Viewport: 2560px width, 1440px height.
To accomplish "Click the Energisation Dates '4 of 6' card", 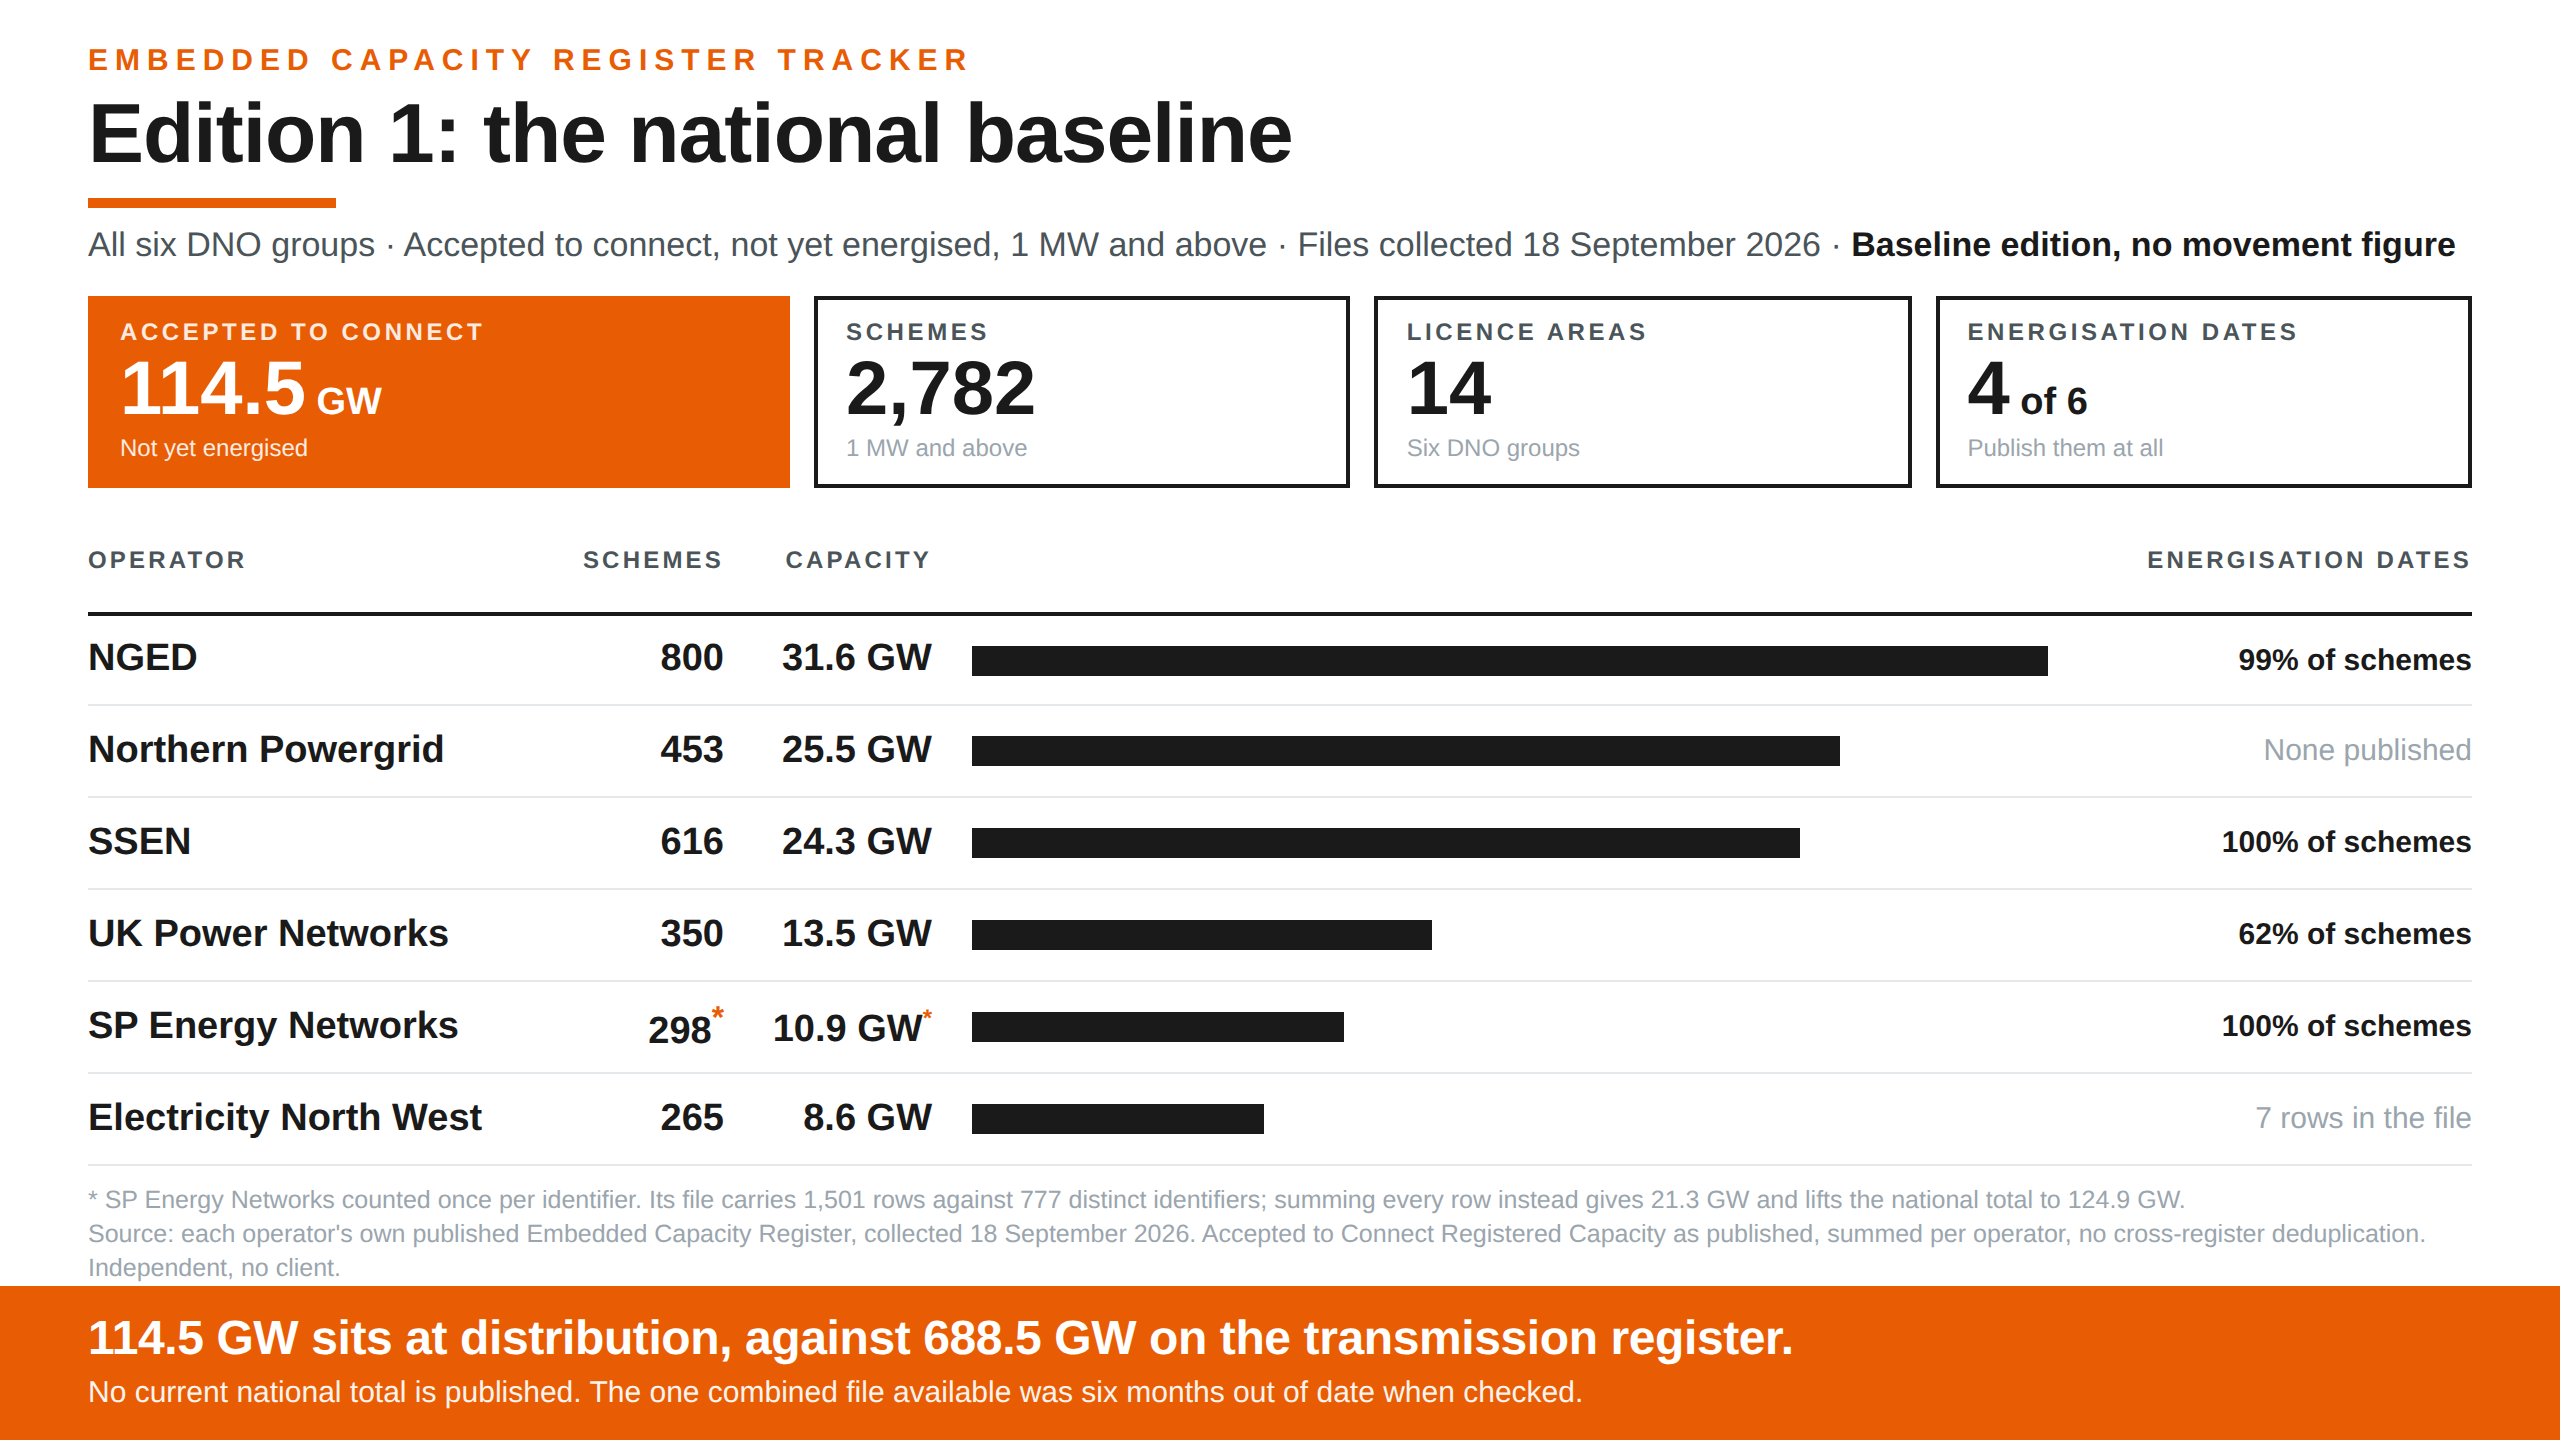I will click(x=2204, y=392).
